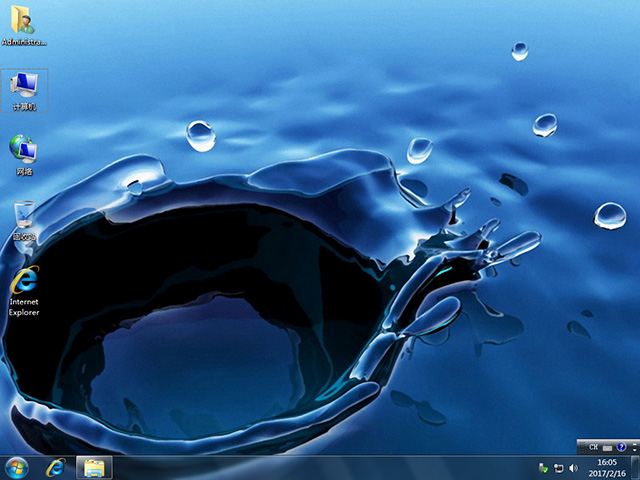The width and height of the screenshot is (640, 480).
Task: Select the Internet Explorer desktop shortcut
Action: tap(24, 291)
